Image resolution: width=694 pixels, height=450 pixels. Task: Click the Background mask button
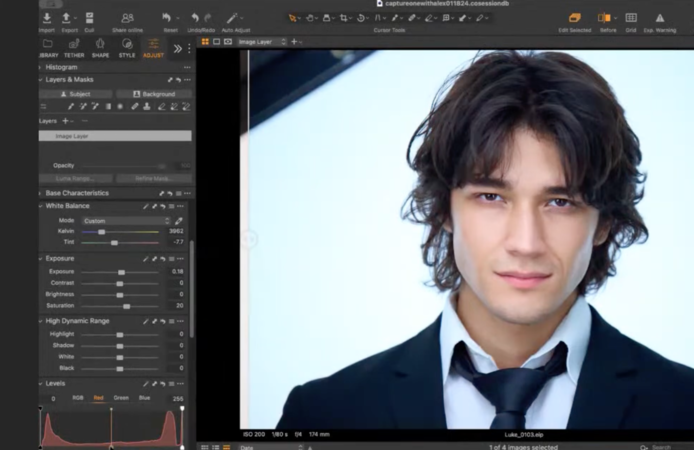[154, 94]
